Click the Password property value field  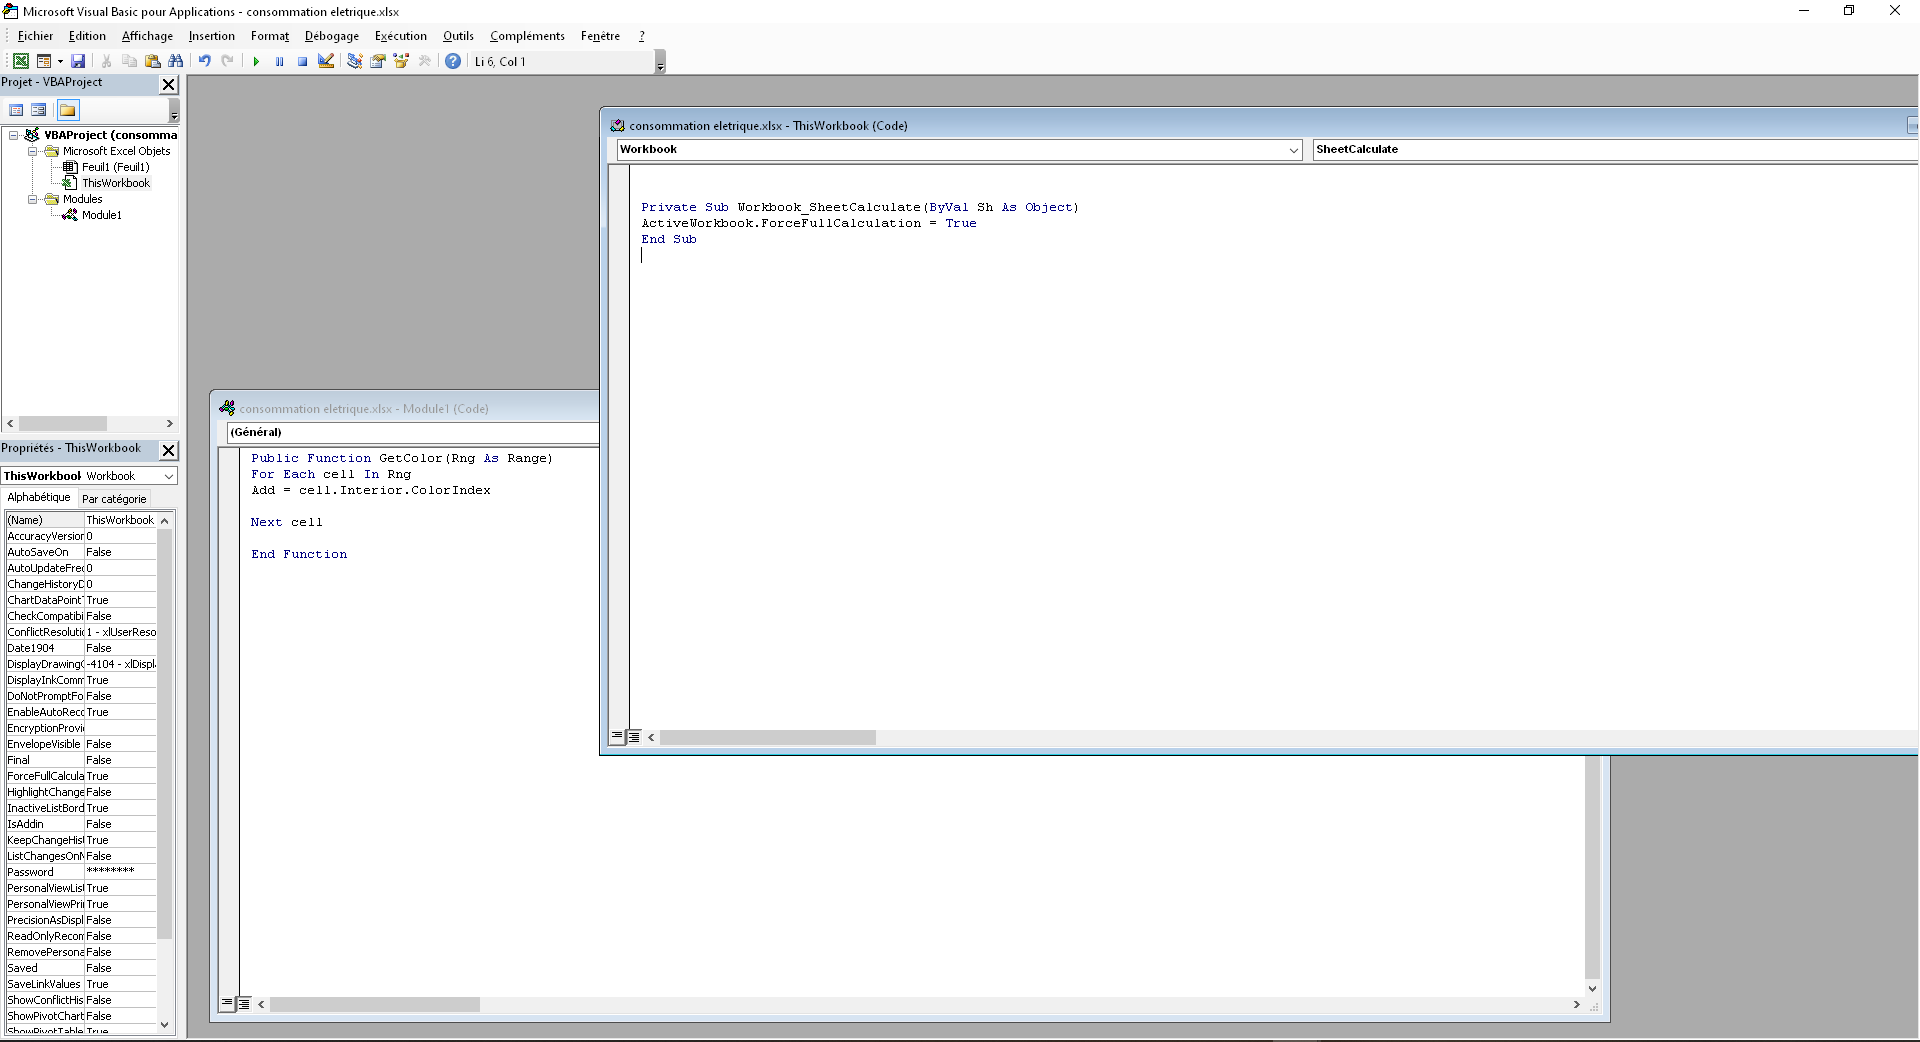coord(121,872)
